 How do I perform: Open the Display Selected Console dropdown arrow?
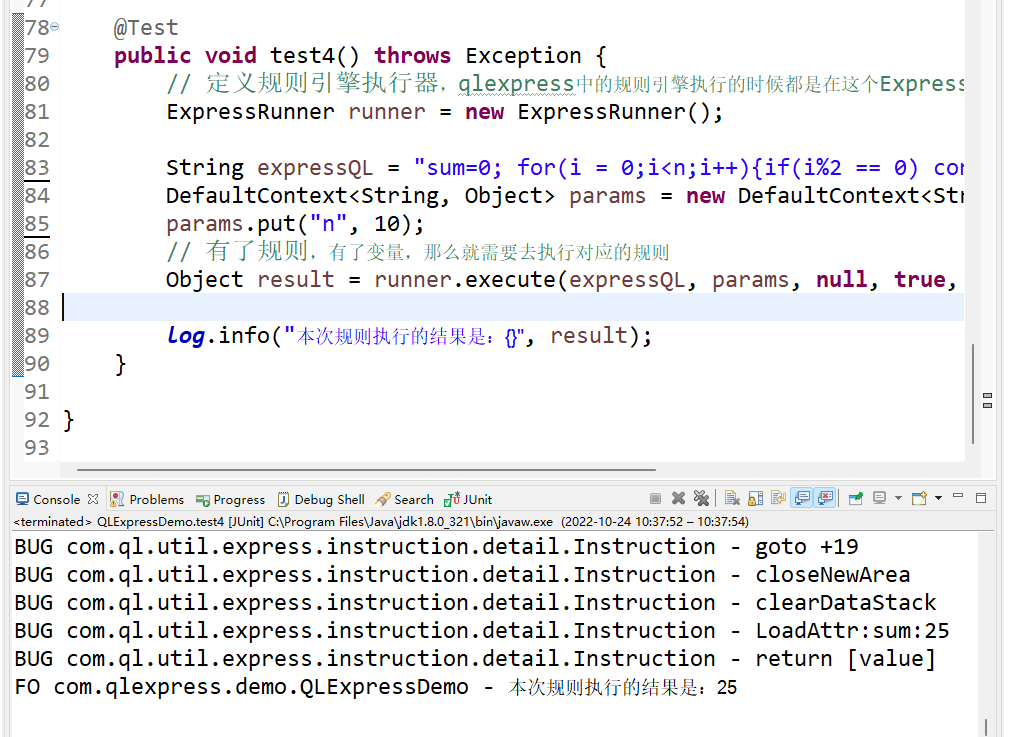pos(897,498)
